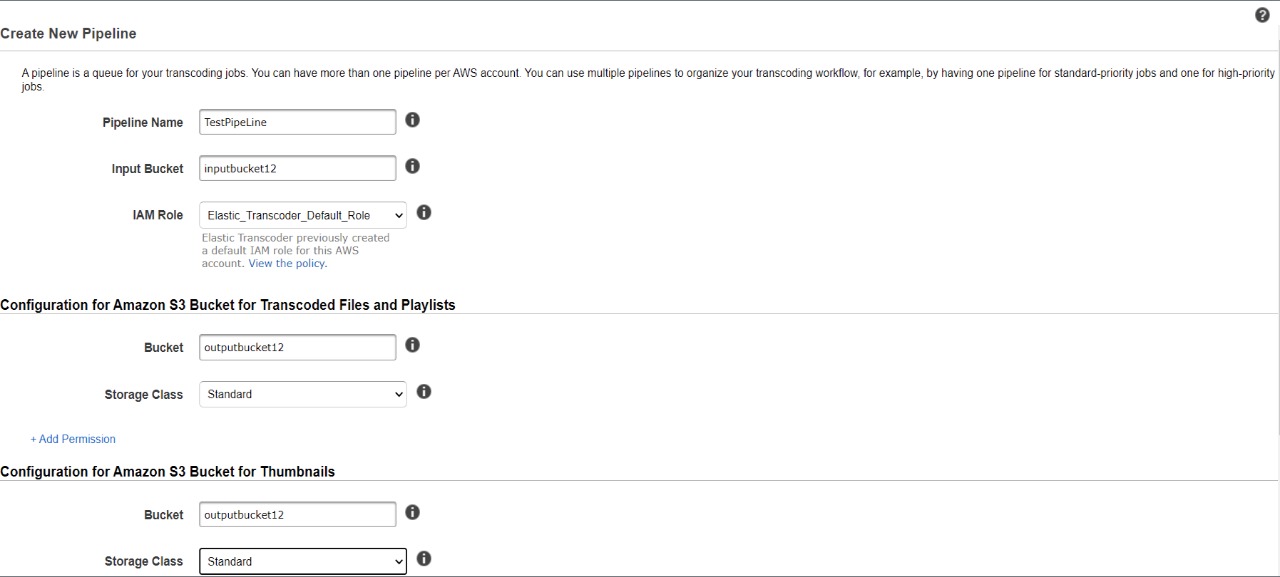Show info icon beside Input Bucket
The height and width of the screenshot is (577, 1280).
point(412,166)
